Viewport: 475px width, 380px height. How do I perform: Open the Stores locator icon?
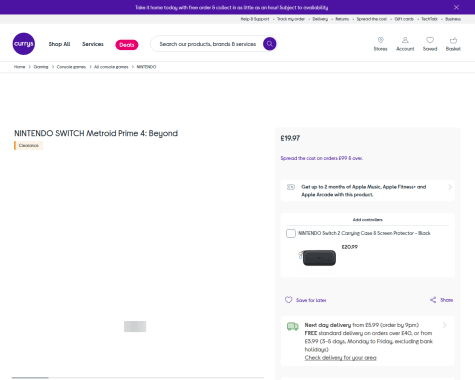coord(380,40)
